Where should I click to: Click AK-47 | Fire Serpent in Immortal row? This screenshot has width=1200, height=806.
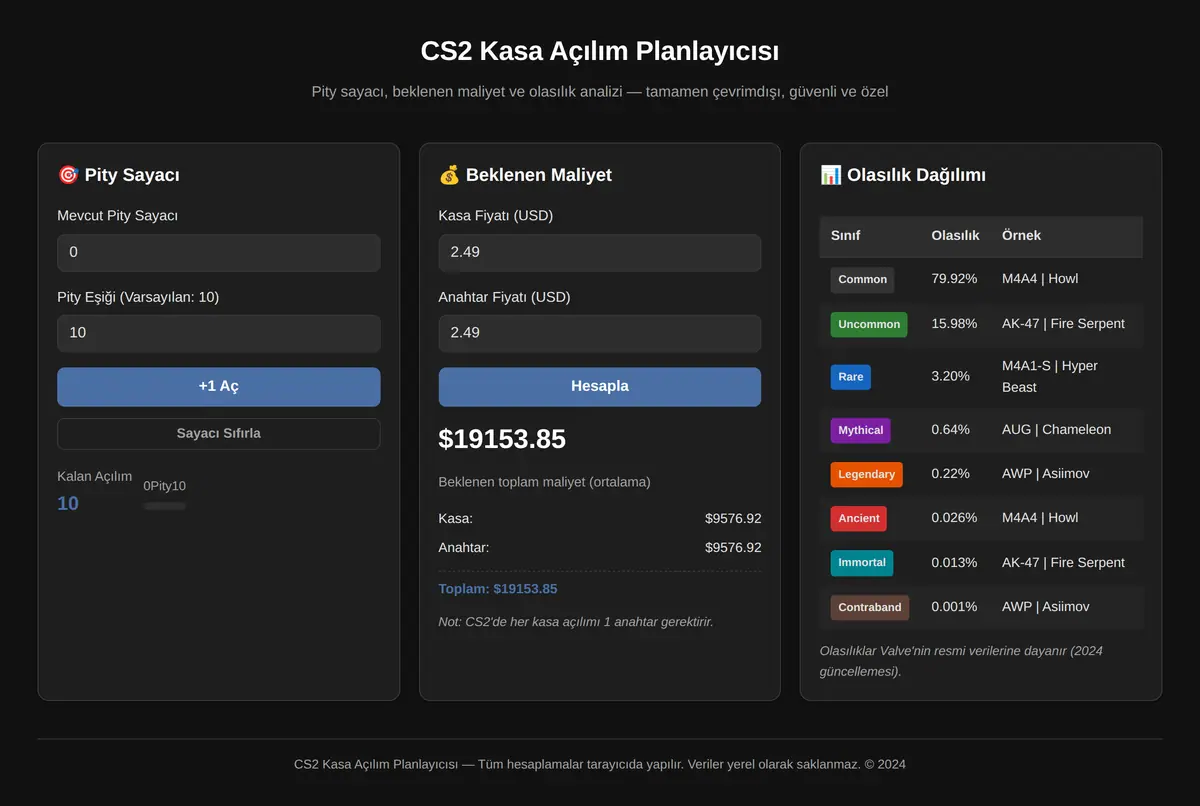1063,563
